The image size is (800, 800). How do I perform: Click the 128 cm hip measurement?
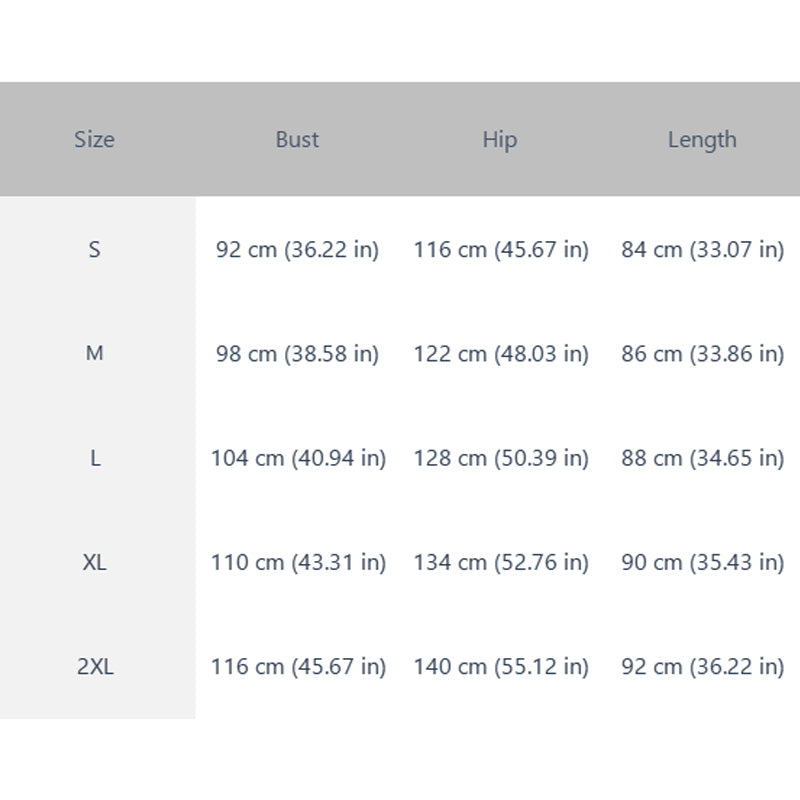tap(501, 458)
